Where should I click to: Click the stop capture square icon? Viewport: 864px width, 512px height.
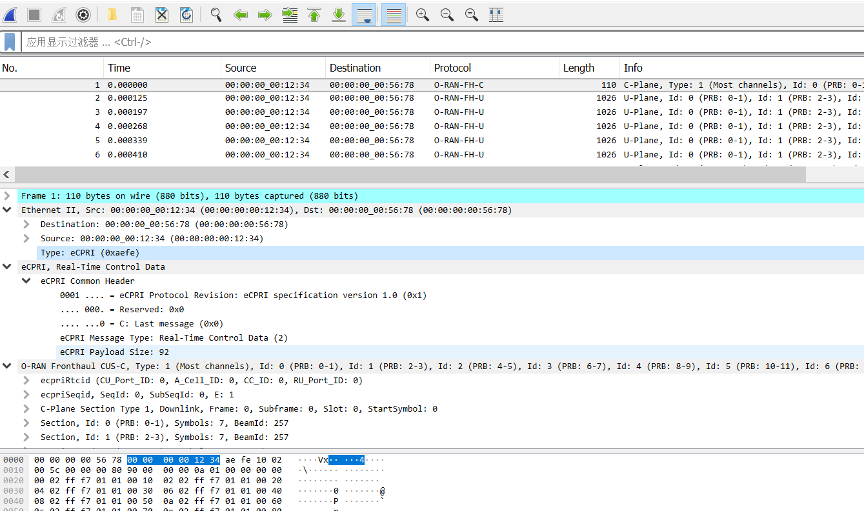34,15
